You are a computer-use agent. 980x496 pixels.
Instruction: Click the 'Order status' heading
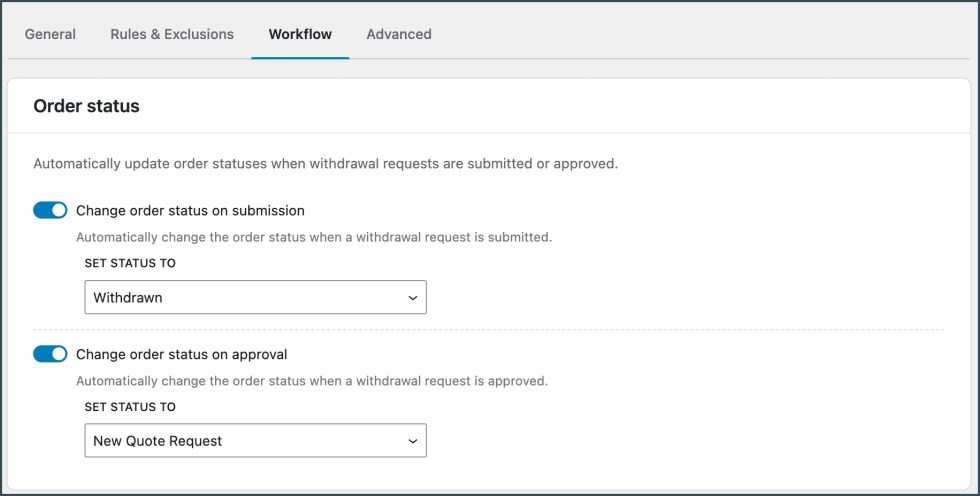(86, 106)
